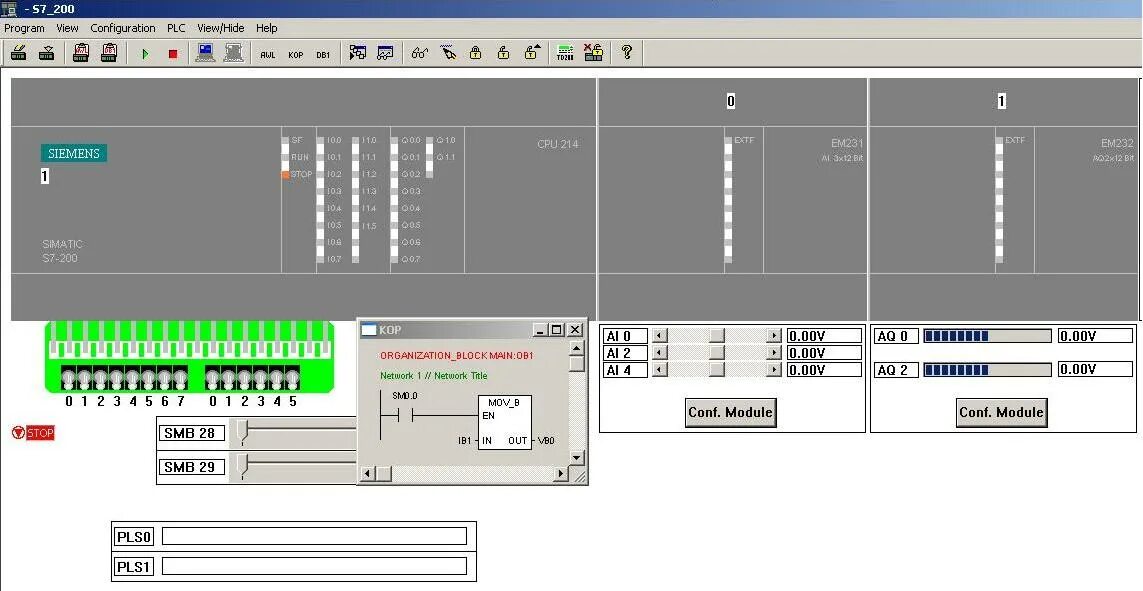The image size is (1143, 591).
Task: Open the Configuration menu
Action: pyautogui.click(x=122, y=28)
